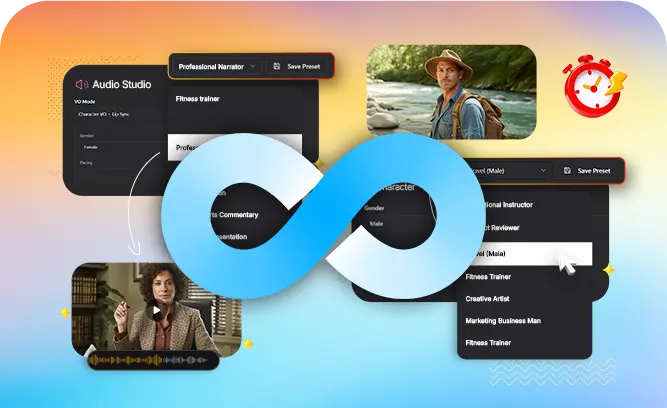
Task: Select the Instructor preset in the dropdown list
Action: tap(508, 205)
